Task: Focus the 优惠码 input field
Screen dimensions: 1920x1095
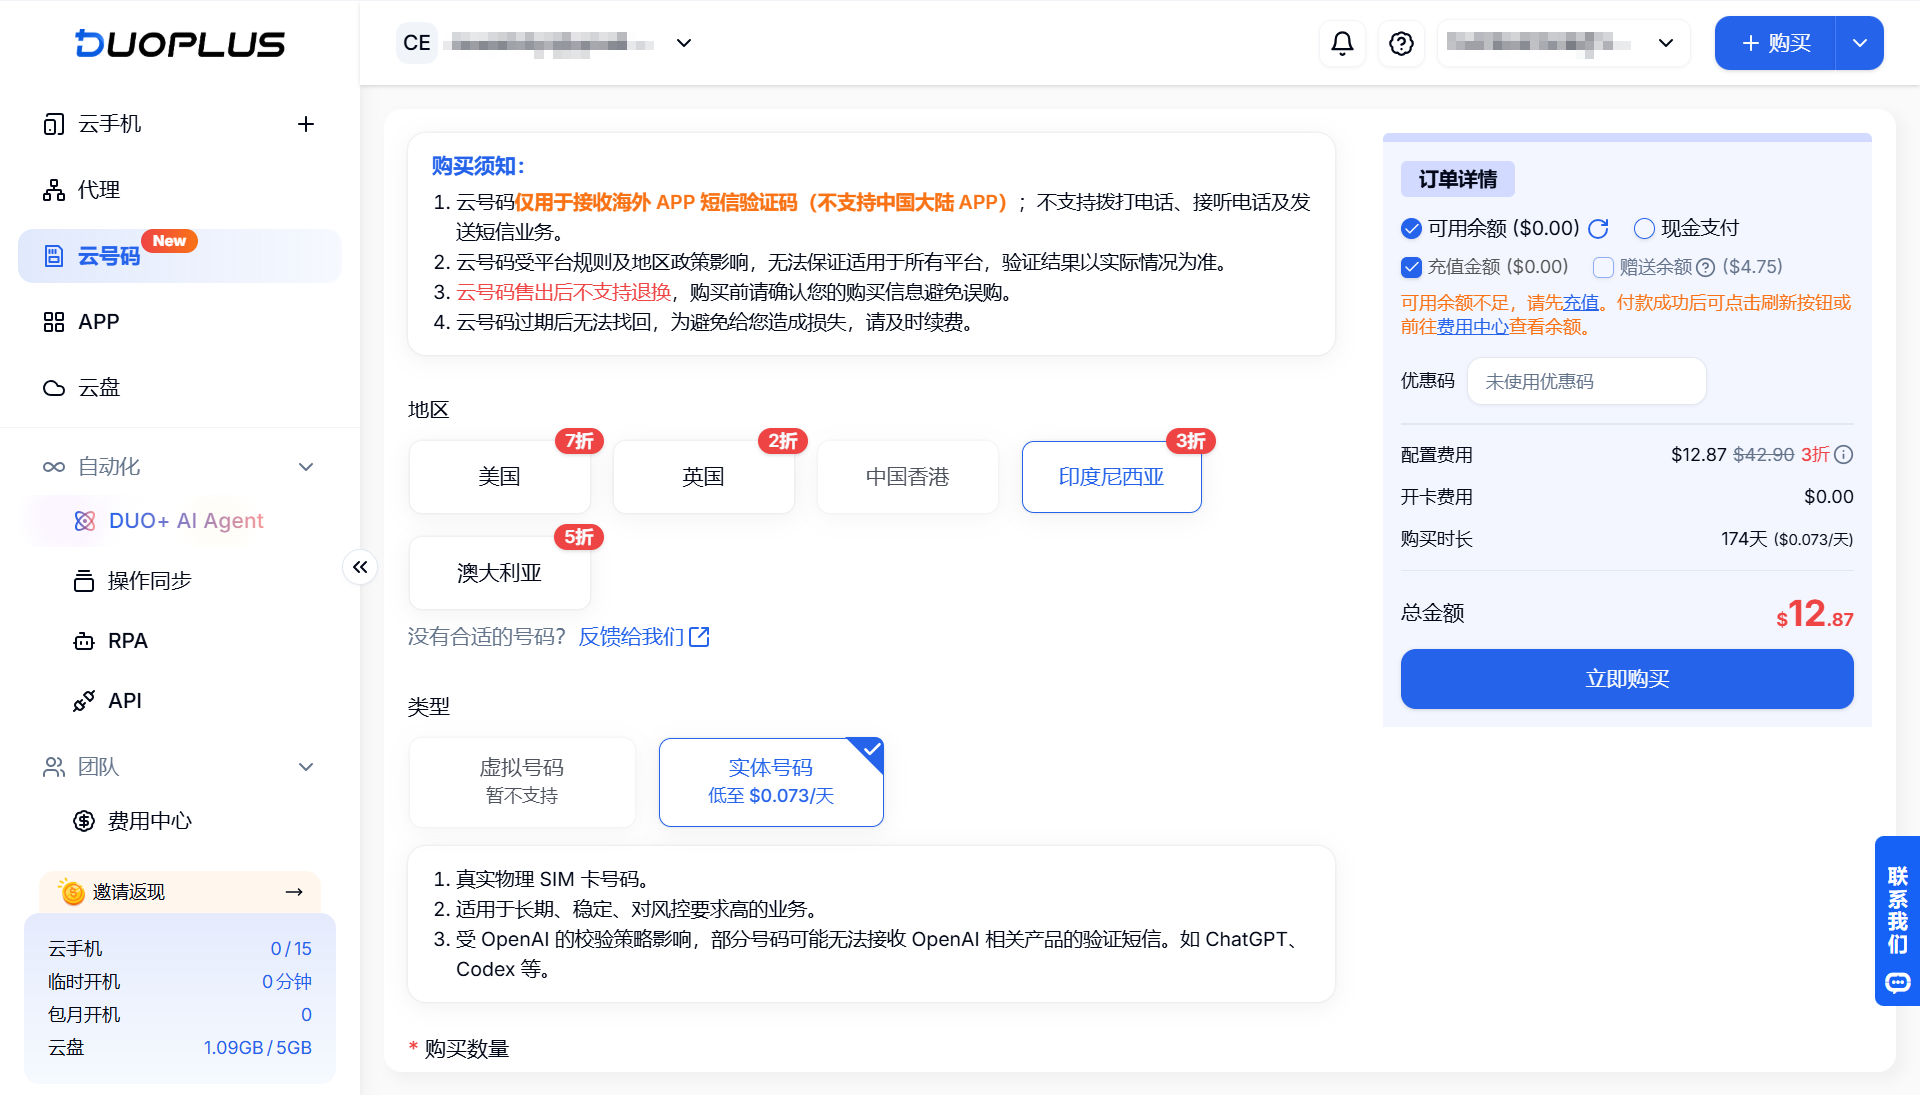Action: pyautogui.click(x=1586, y=381)
